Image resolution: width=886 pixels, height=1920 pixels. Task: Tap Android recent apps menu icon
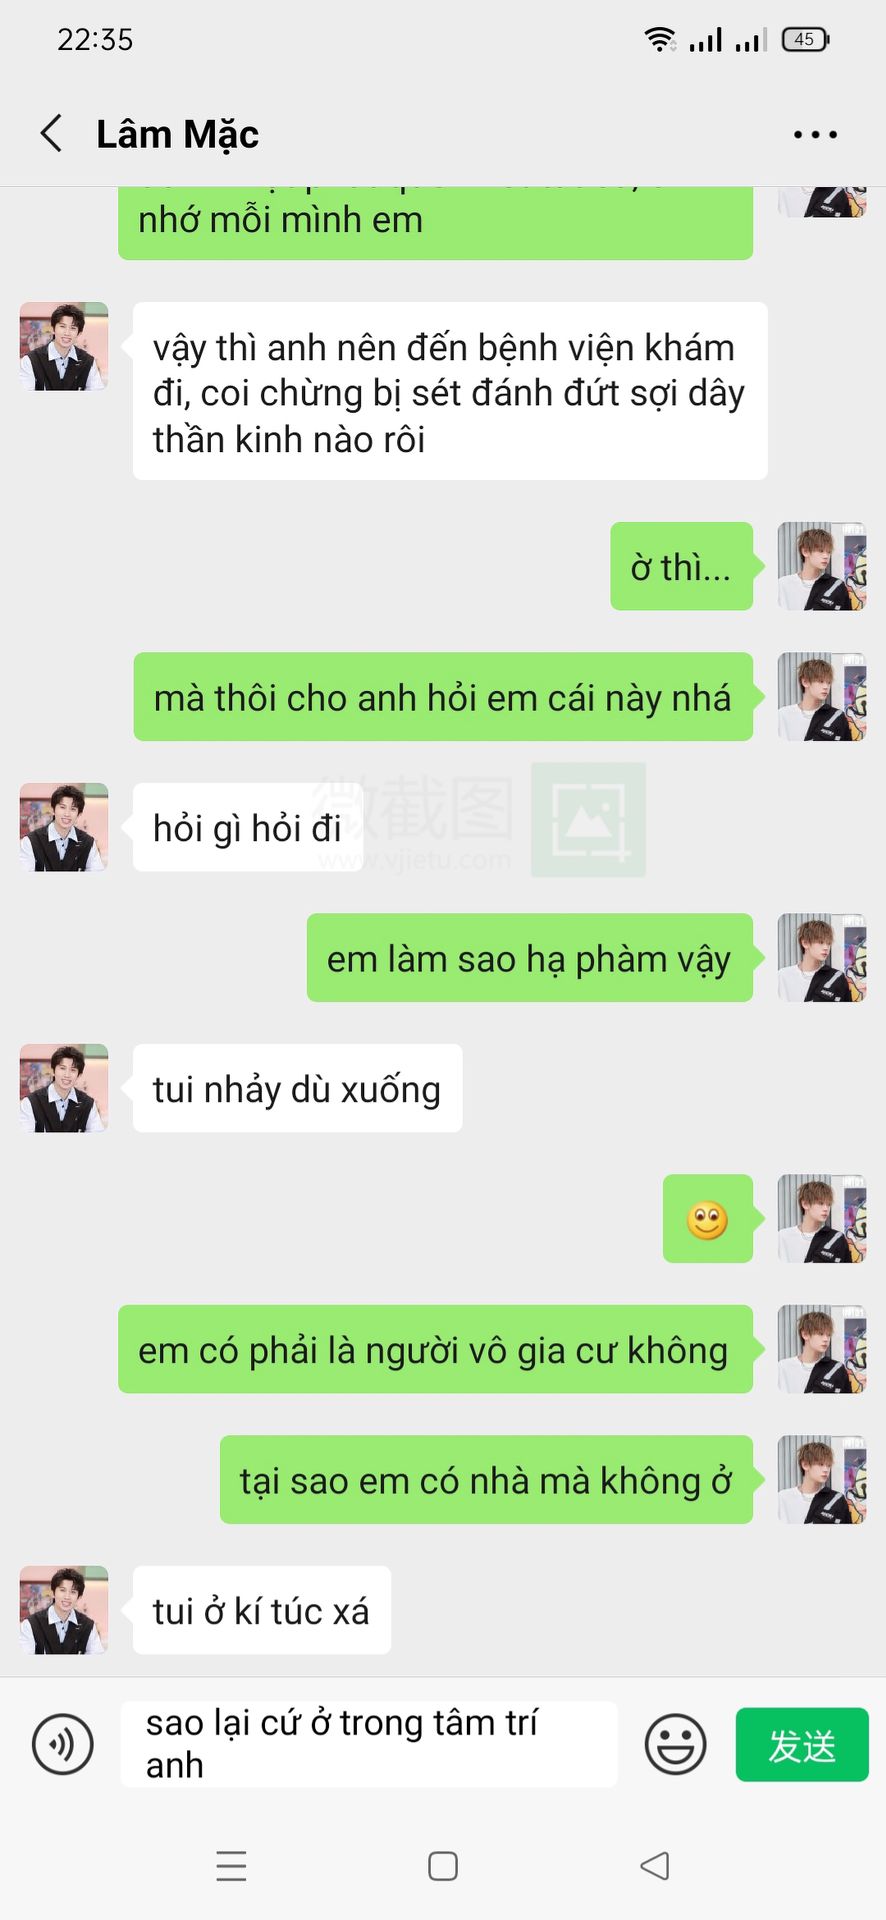[x=231, y=1866]
